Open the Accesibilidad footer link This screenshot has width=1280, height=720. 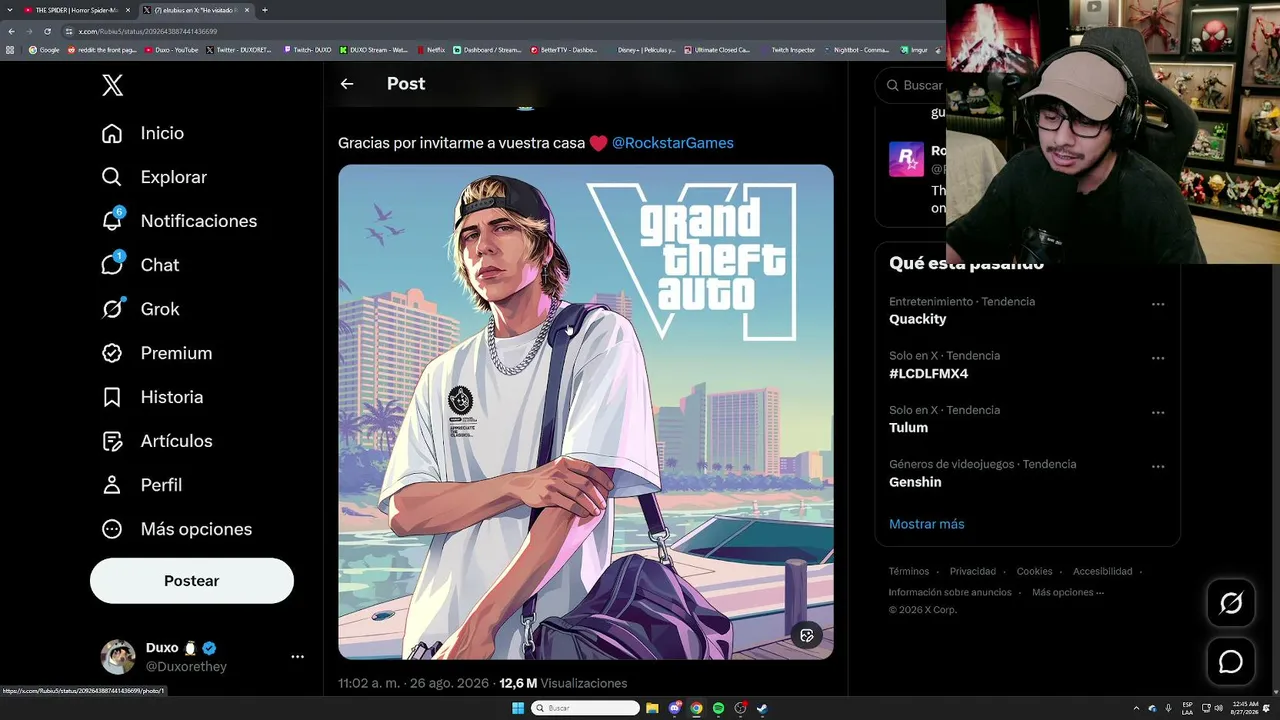(1103, 572)
